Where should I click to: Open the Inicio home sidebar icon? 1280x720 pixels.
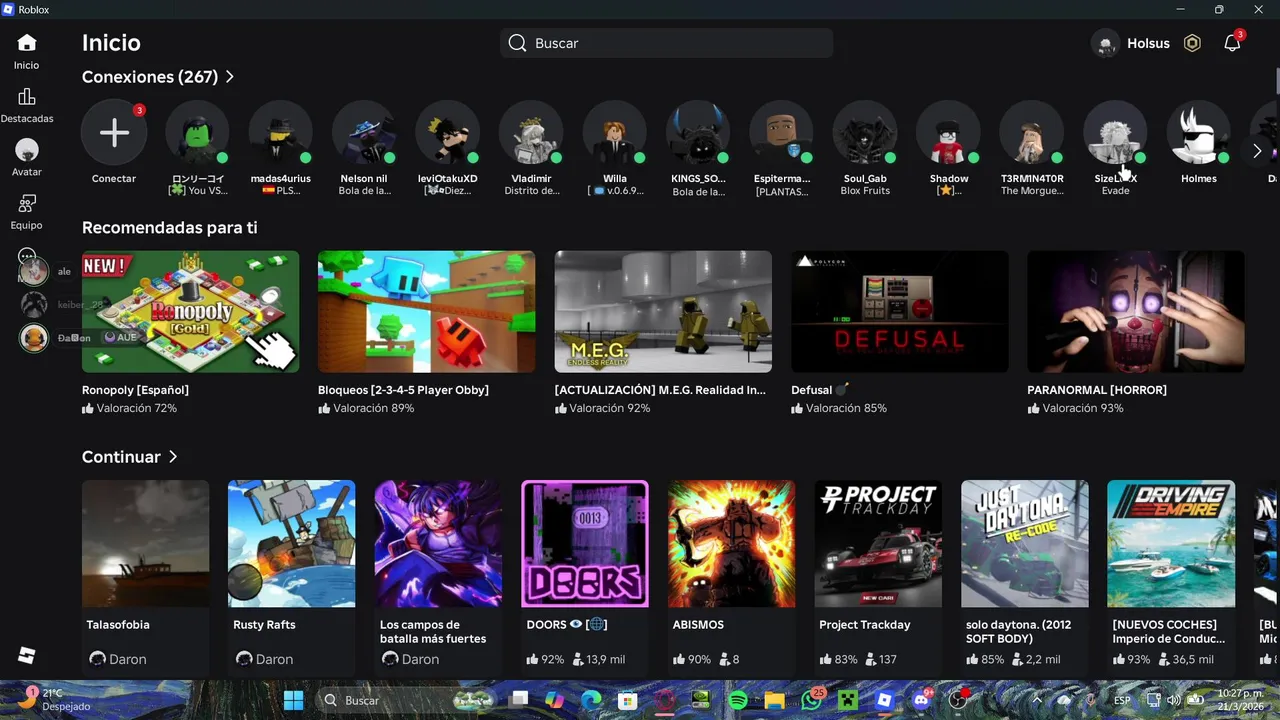[x=27, y=43]
